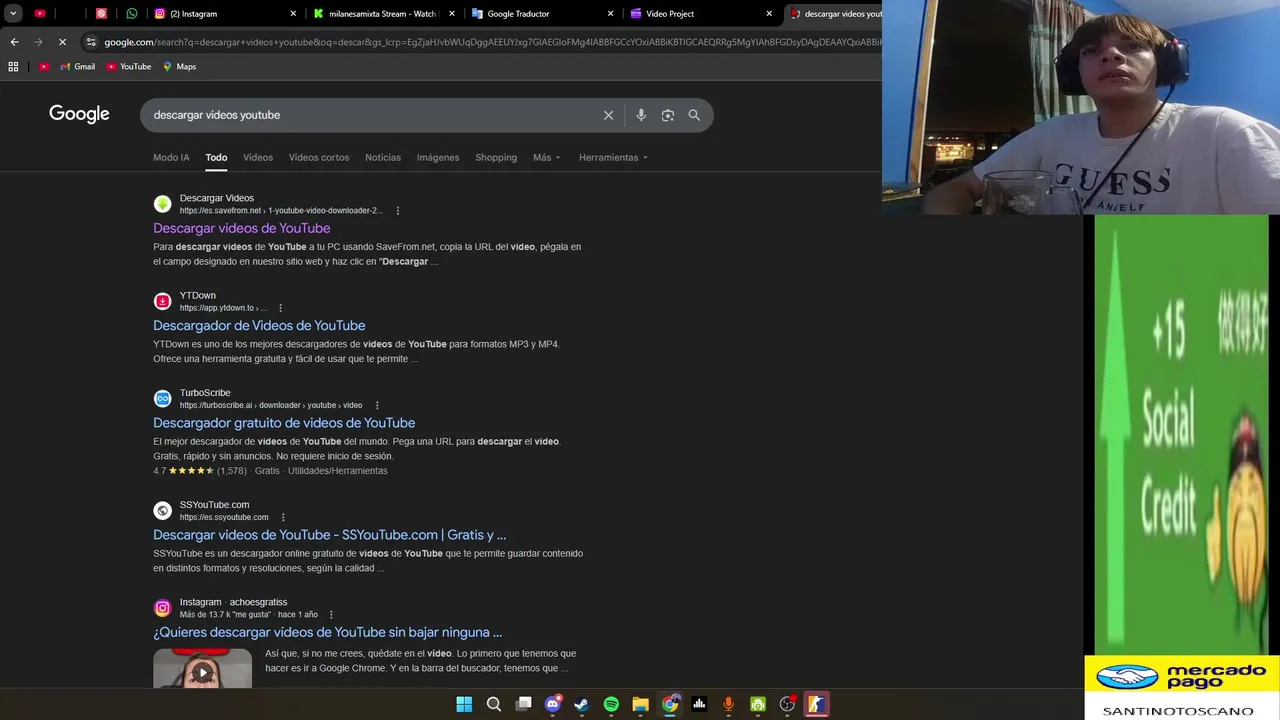Click the SSYouTube globe favicon
Viewport: 1280px width, 720px height.
[162, 510]
